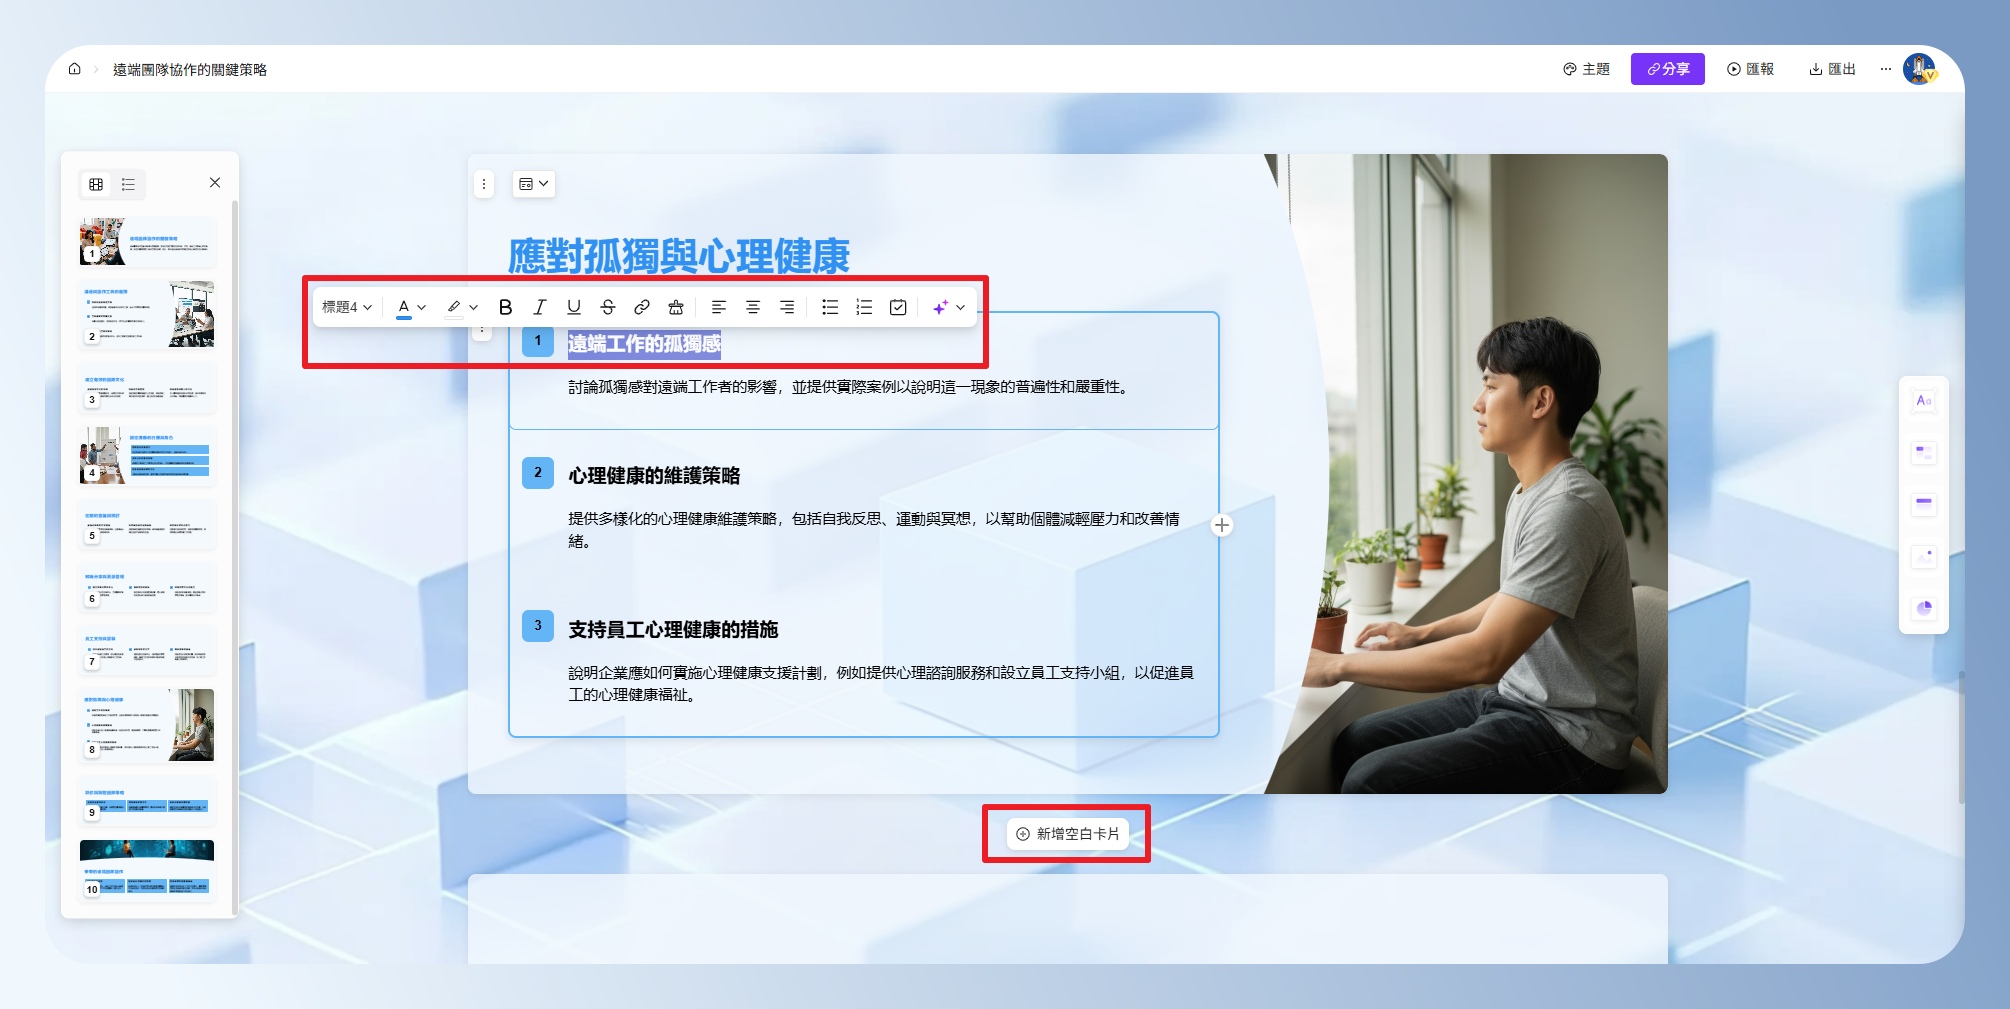Open the 標題4 heading style dropdown
Screen dimensions: 2010x1009
click(x=346, y=307)
